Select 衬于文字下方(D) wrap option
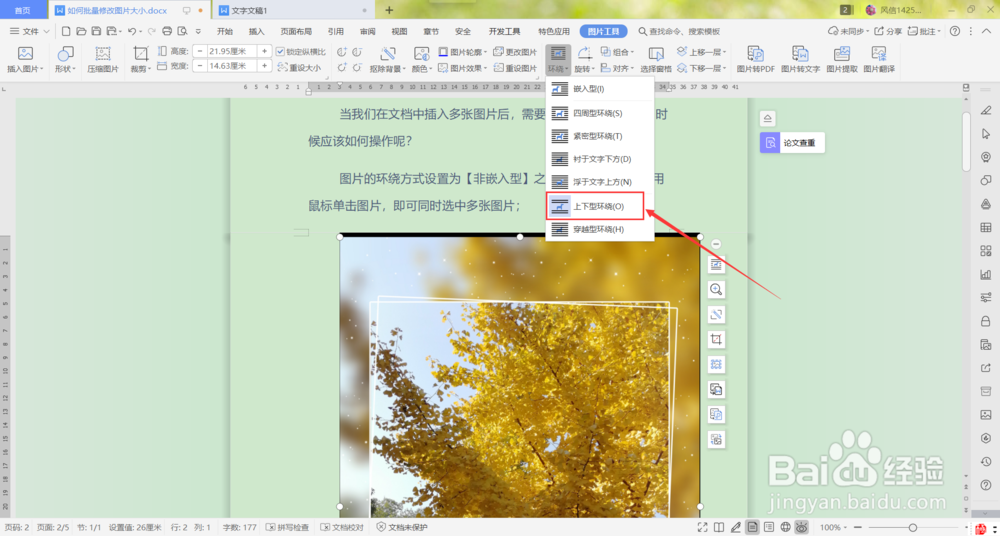The height and width of the screenshot is (536, 1000). [599, 159]
